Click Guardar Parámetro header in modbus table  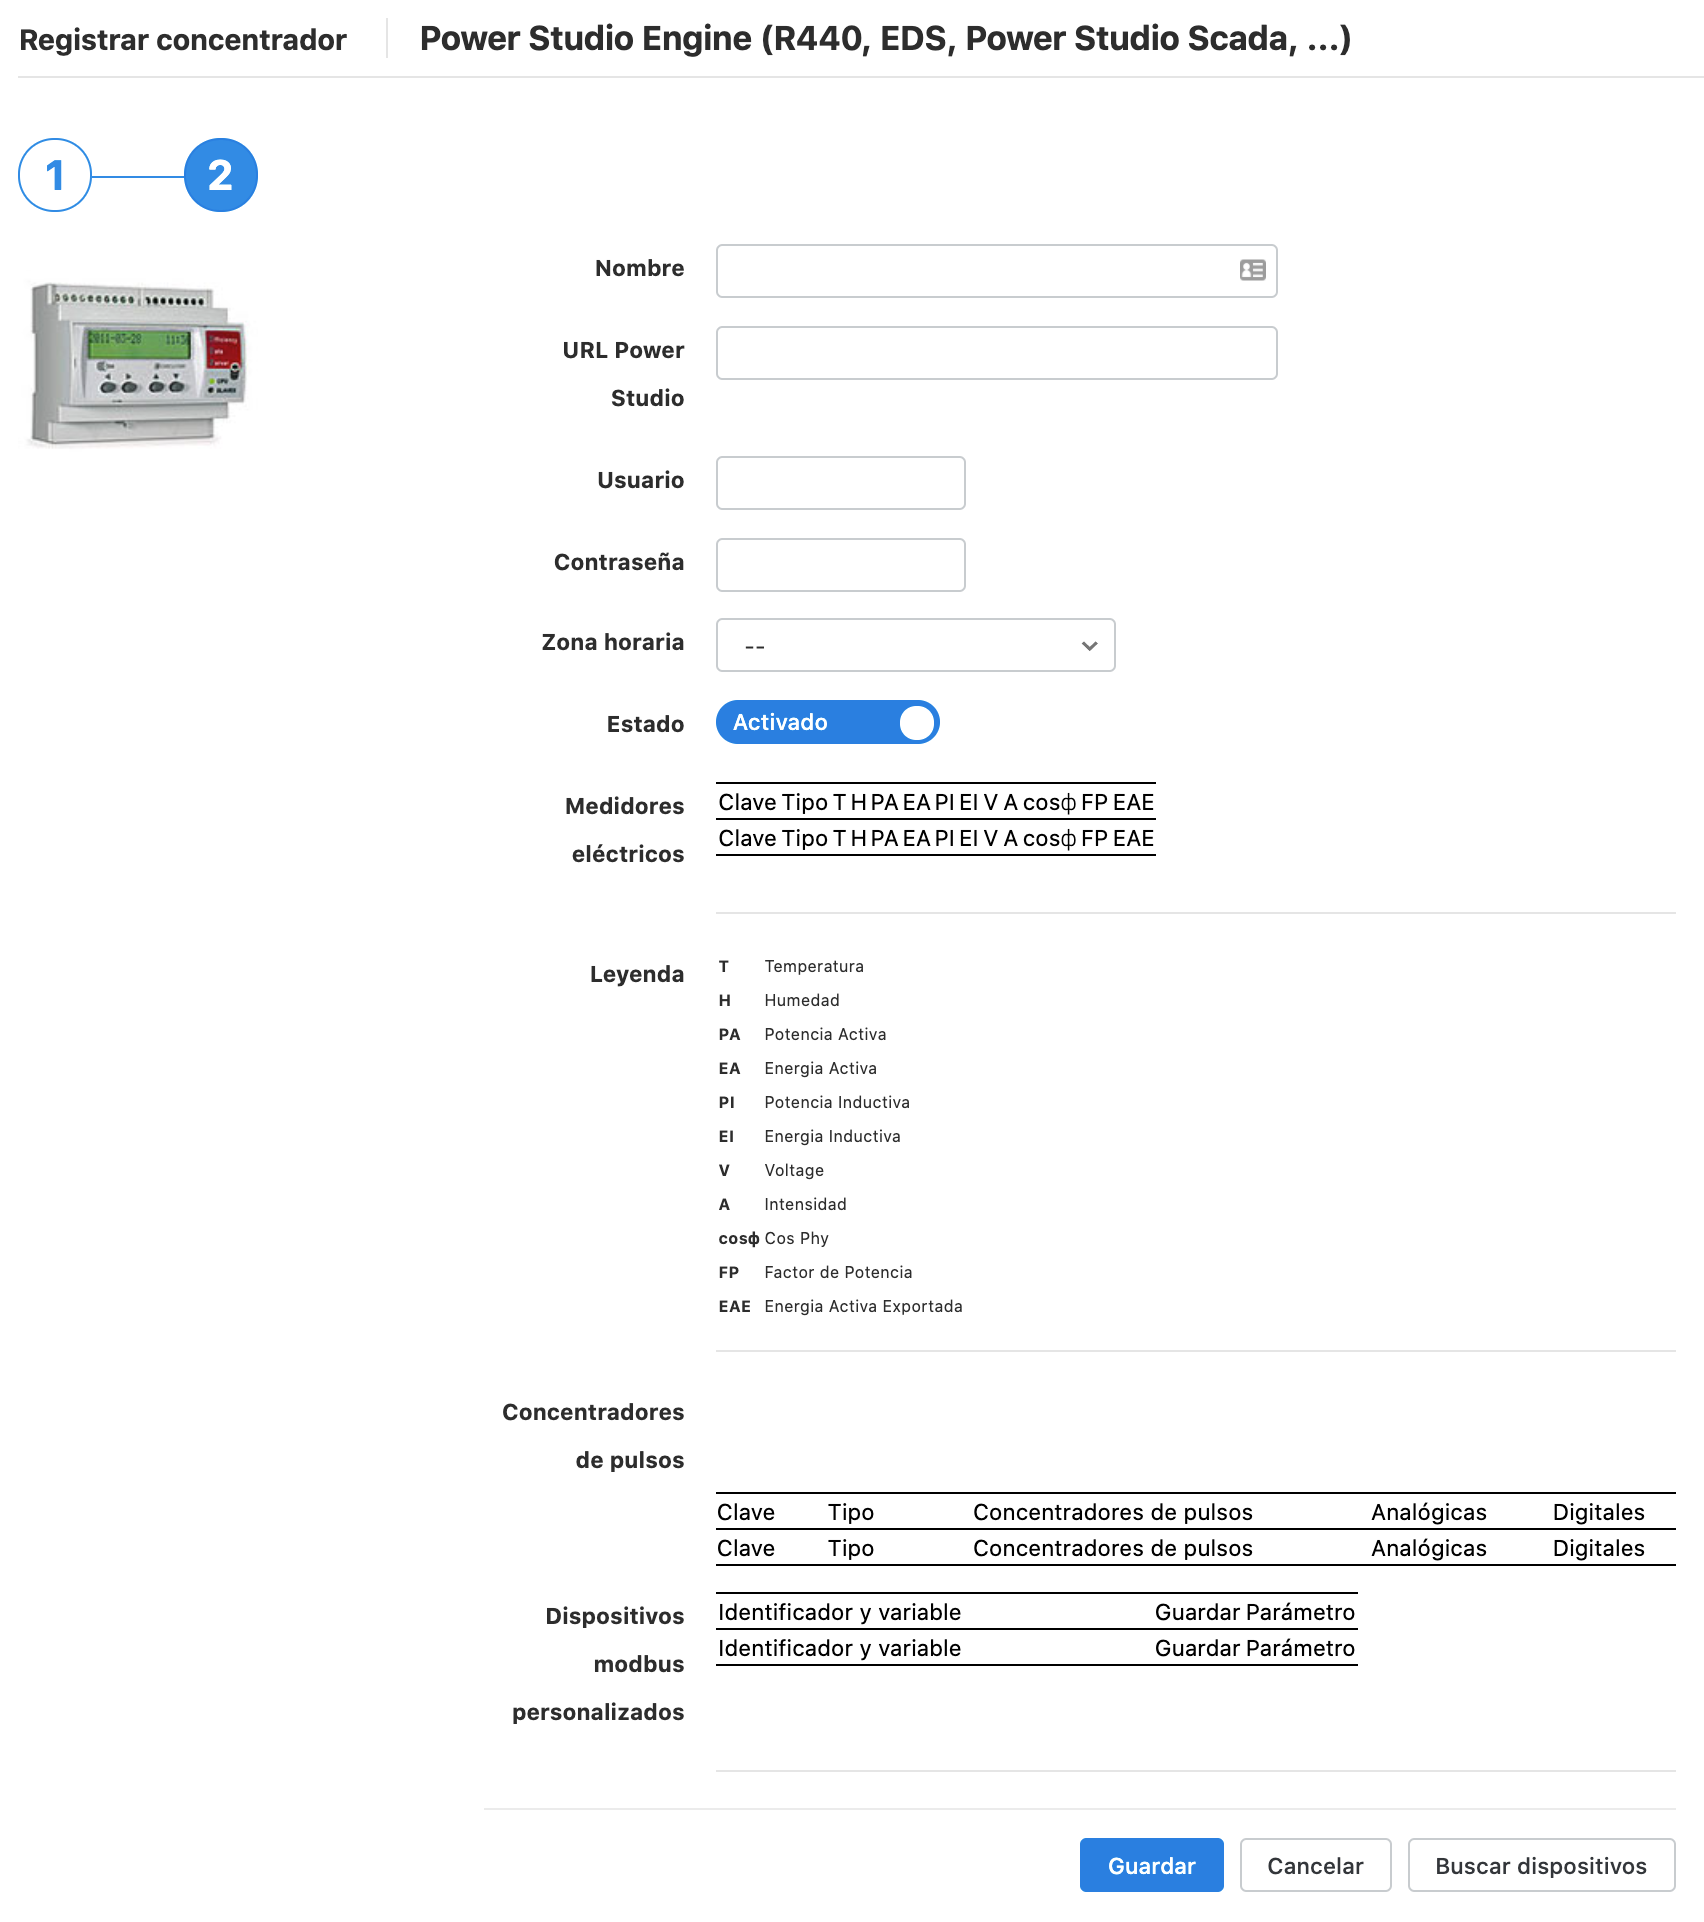tap(1254, 1612)
